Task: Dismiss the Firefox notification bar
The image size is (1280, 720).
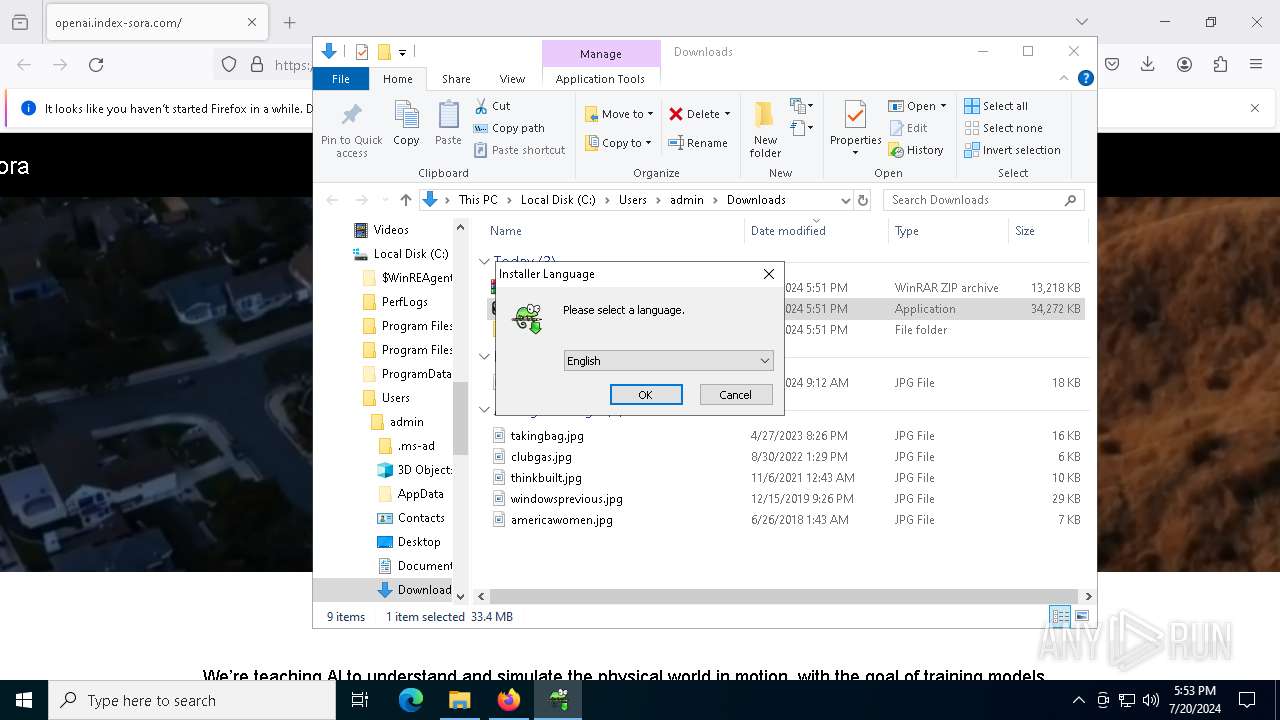Action: [1255, 108]
